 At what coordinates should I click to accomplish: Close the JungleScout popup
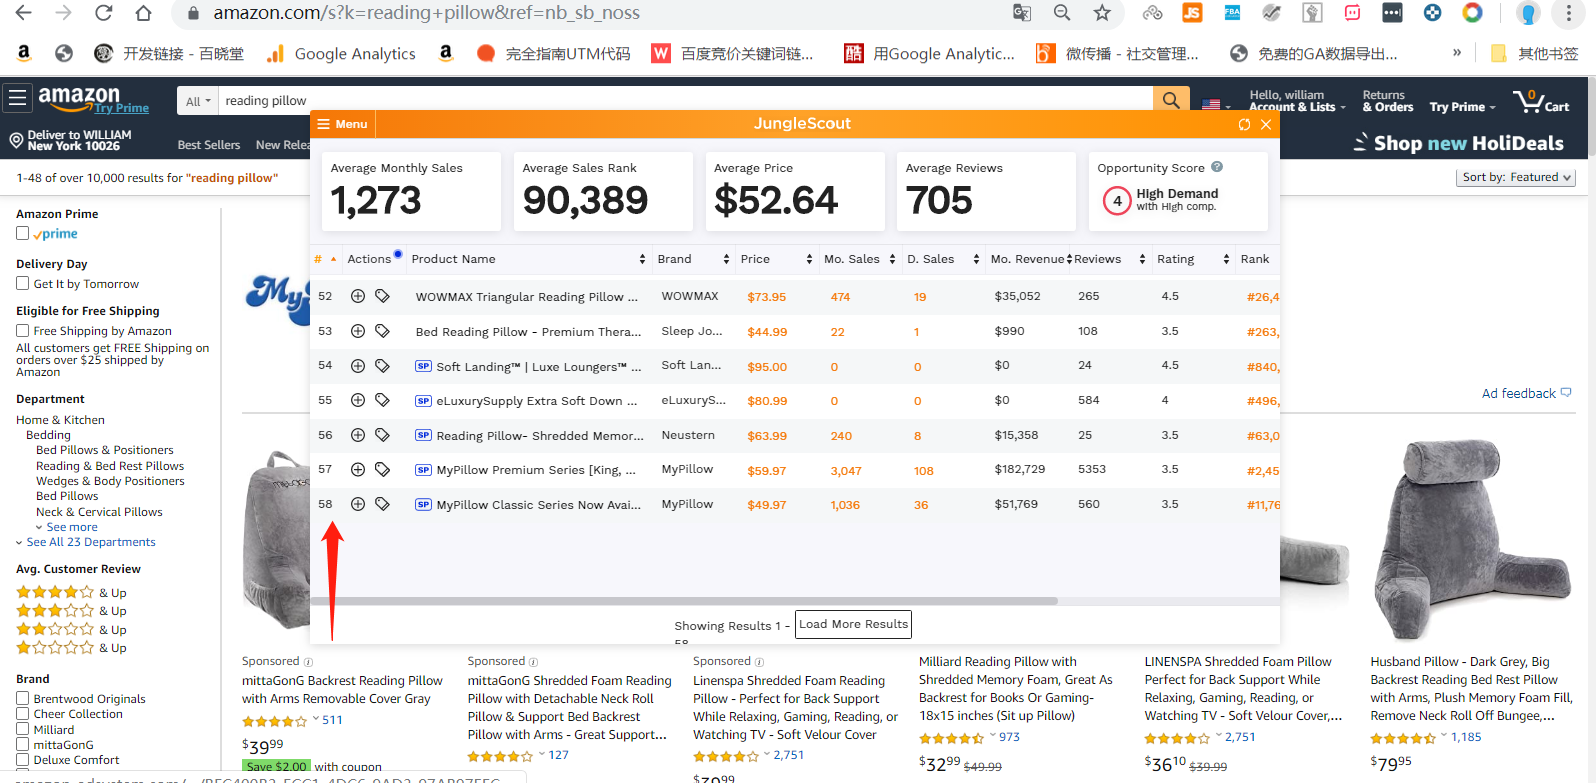[x=1266, y=124]
